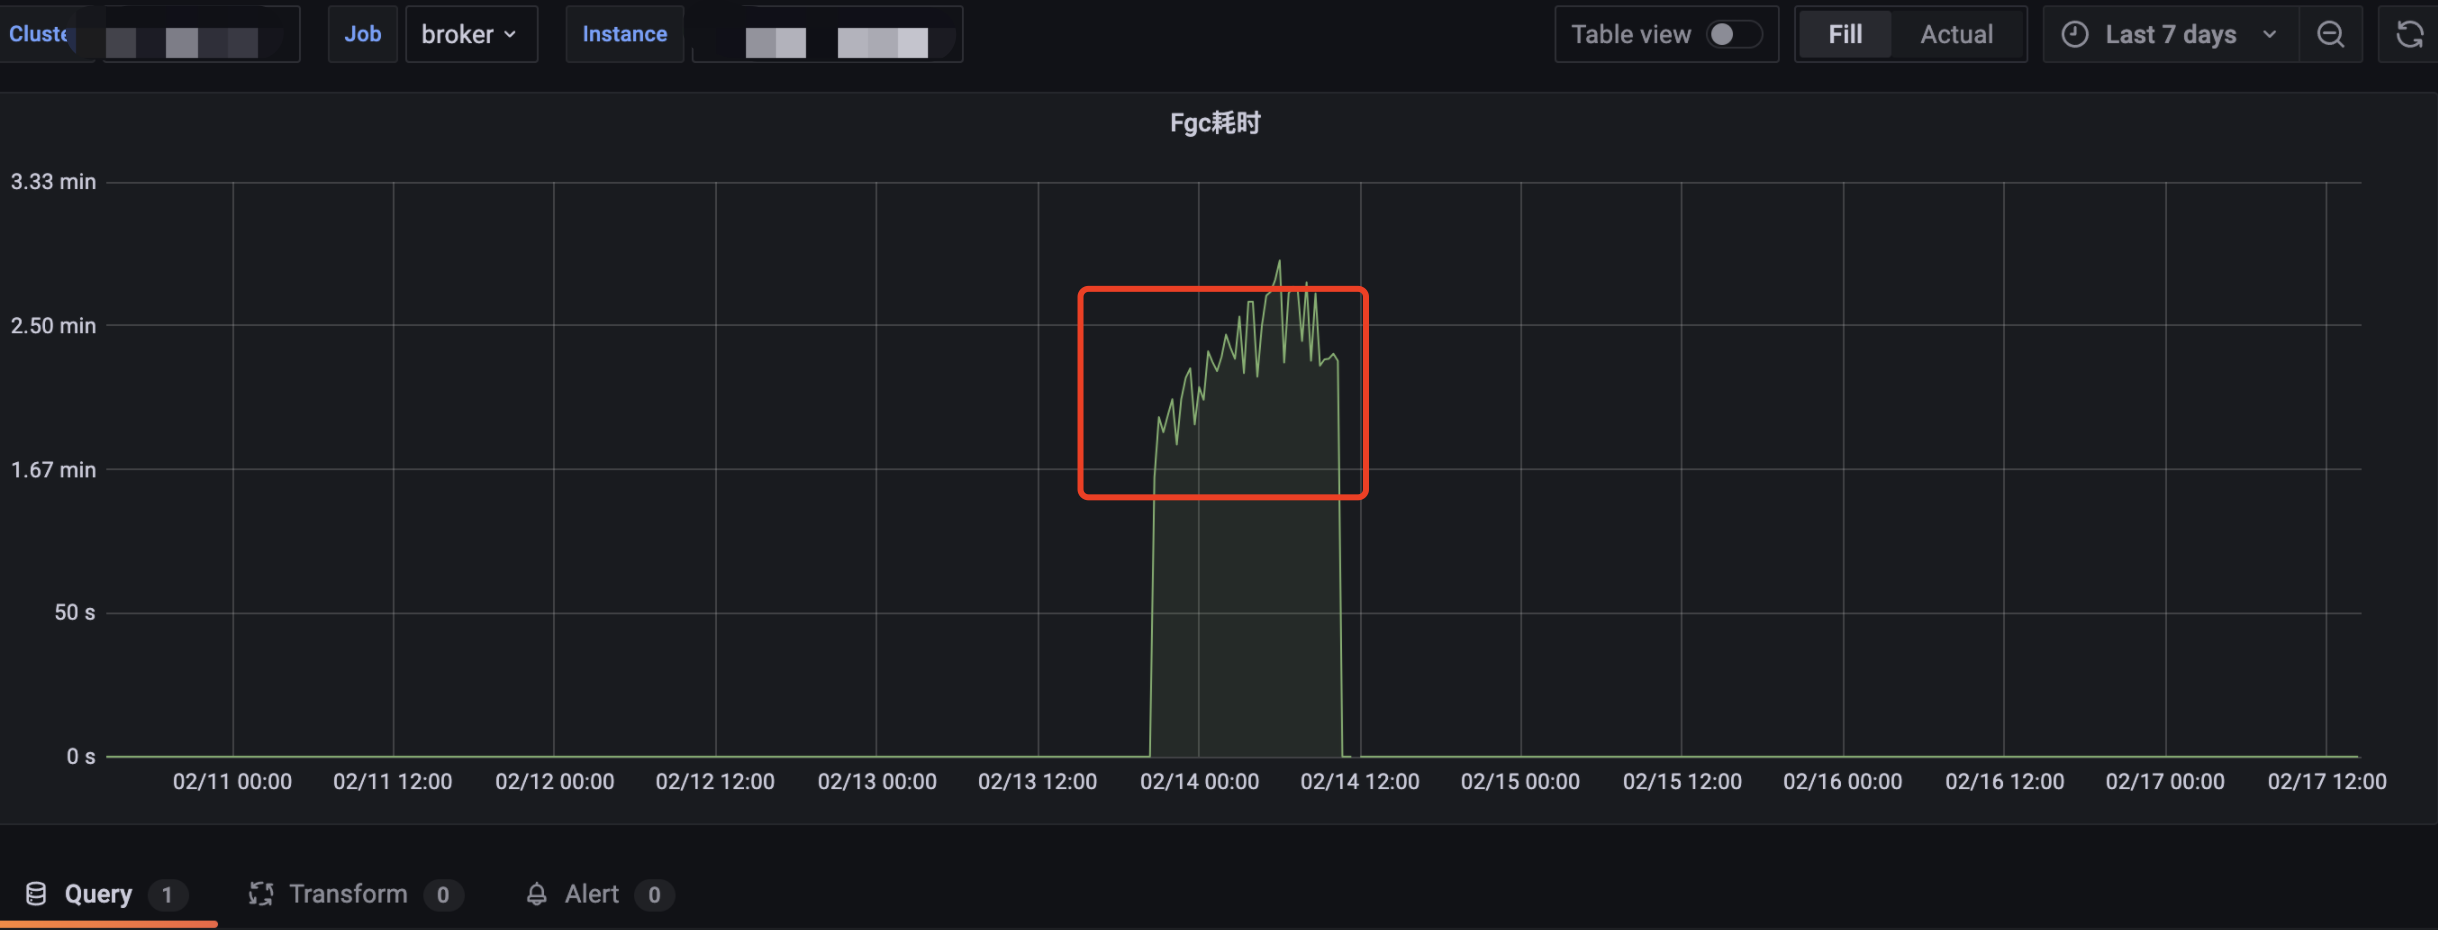Click the 02/16 12:00 x-axis label
Screen dimensions: 2438x930
(x=2004, y=782)
